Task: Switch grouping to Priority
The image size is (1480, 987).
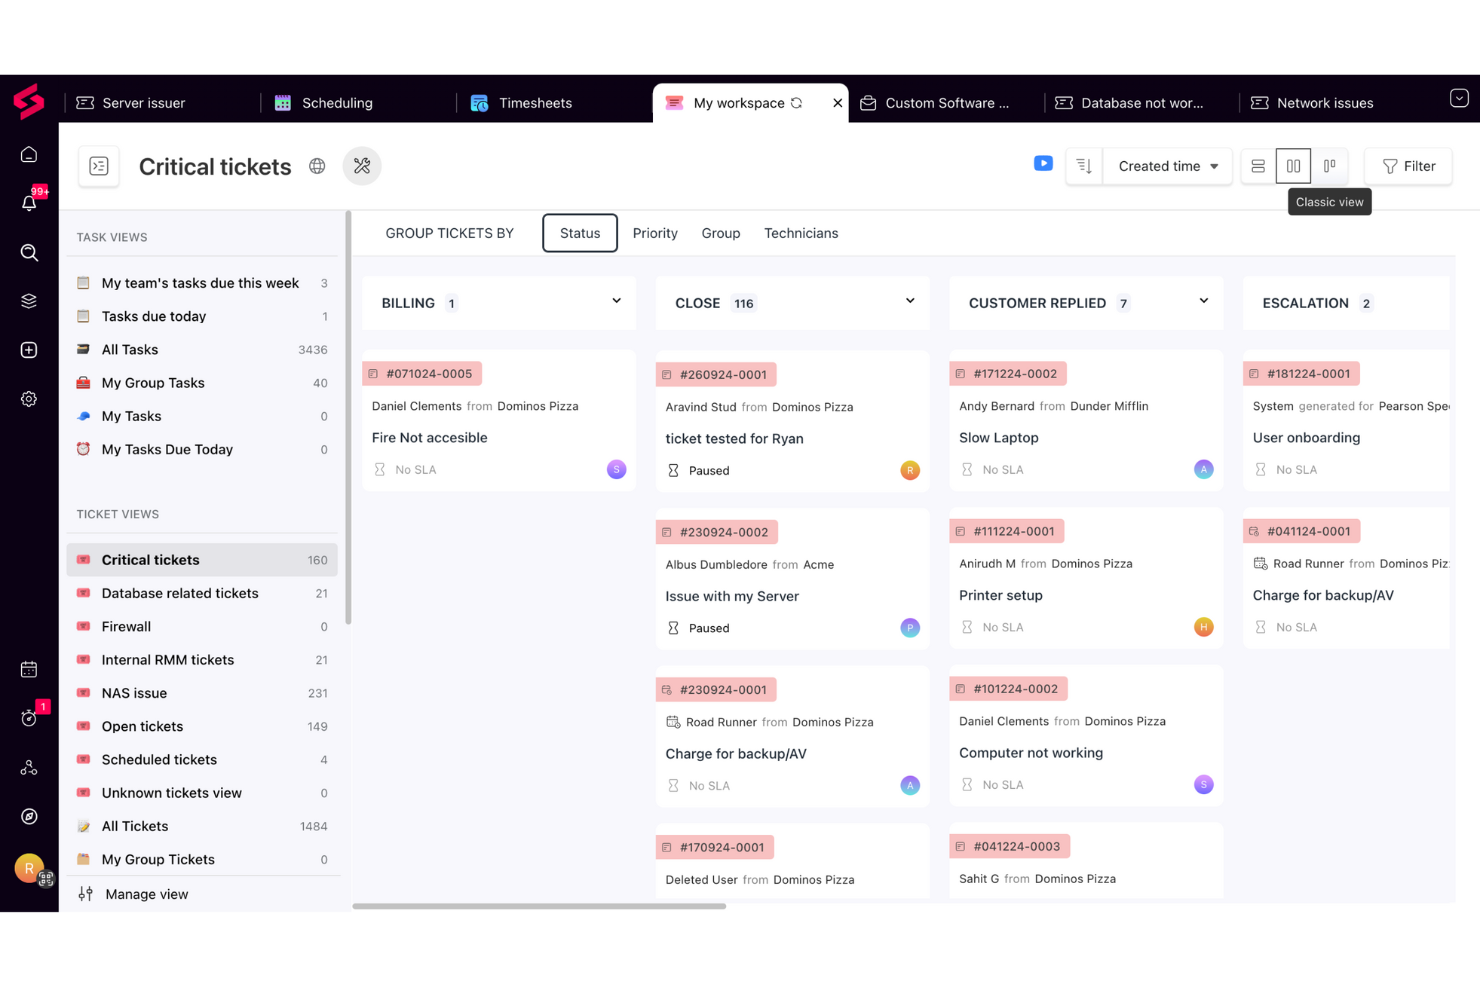Action: 655,233
